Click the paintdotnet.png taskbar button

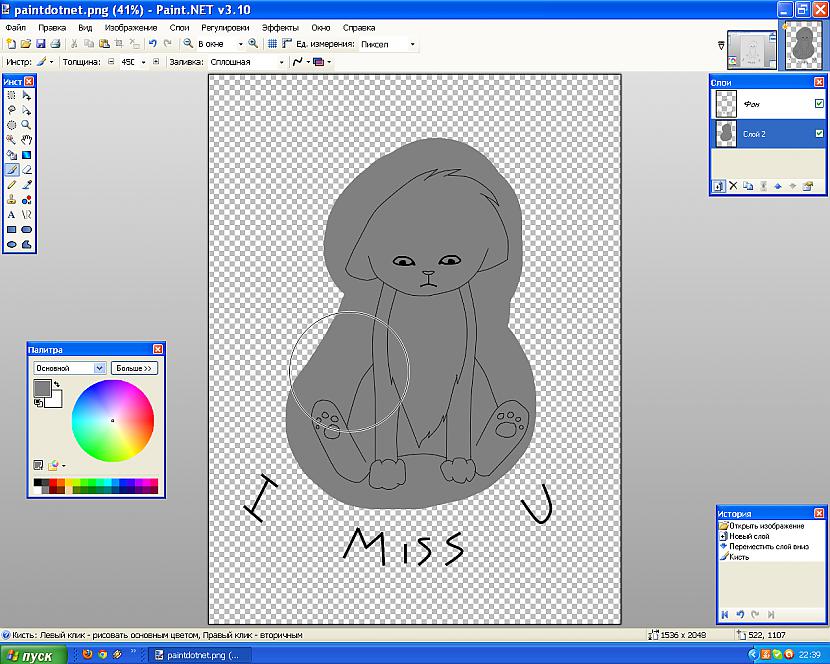pyautogui.click(x=199, y=655)
